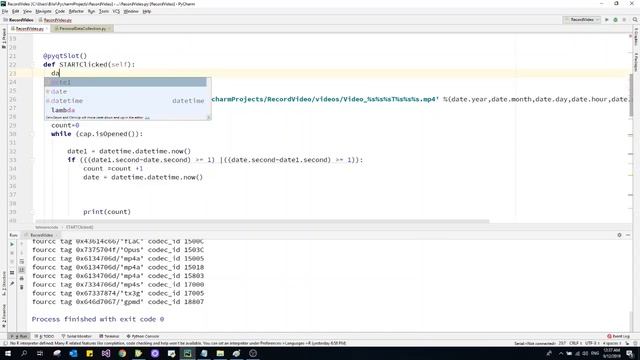Hide the Run tool window
The height and width of the screenshot is (360, 640).
[x=628, y=235]
